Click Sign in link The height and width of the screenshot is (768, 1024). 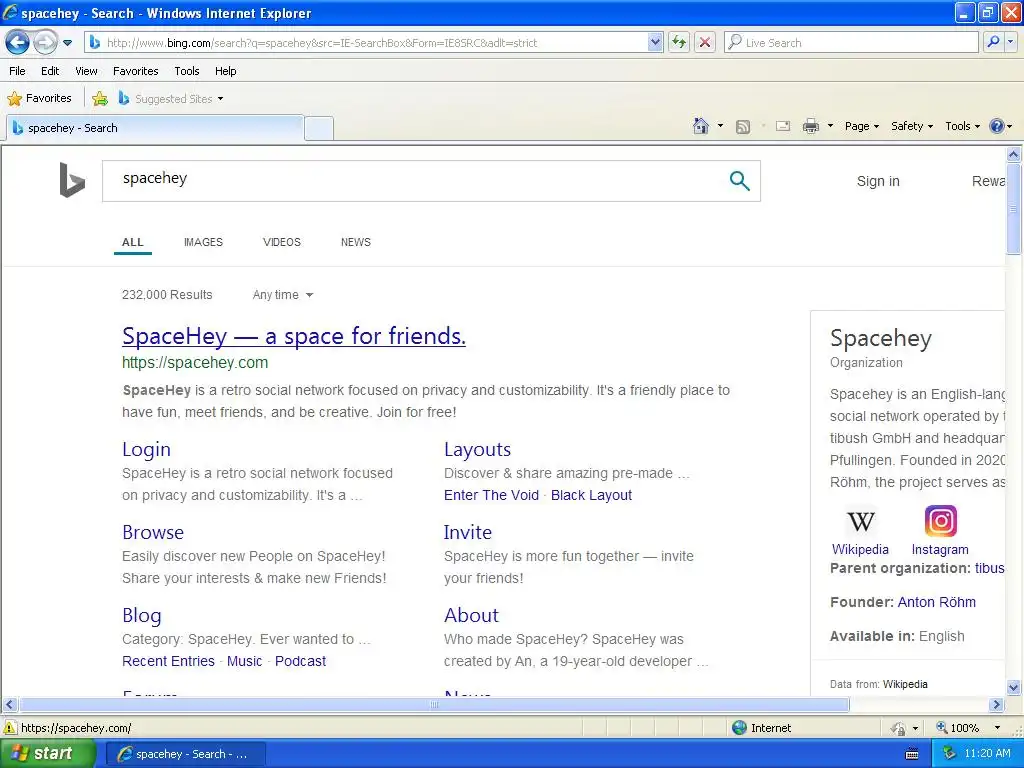[878, 182]
